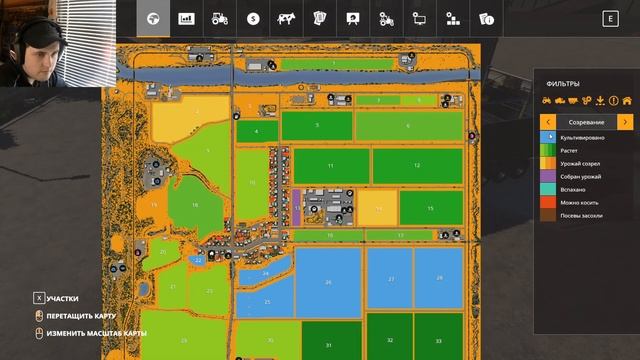
Task: Click the red Можно косить swatch
Action: 548,202
